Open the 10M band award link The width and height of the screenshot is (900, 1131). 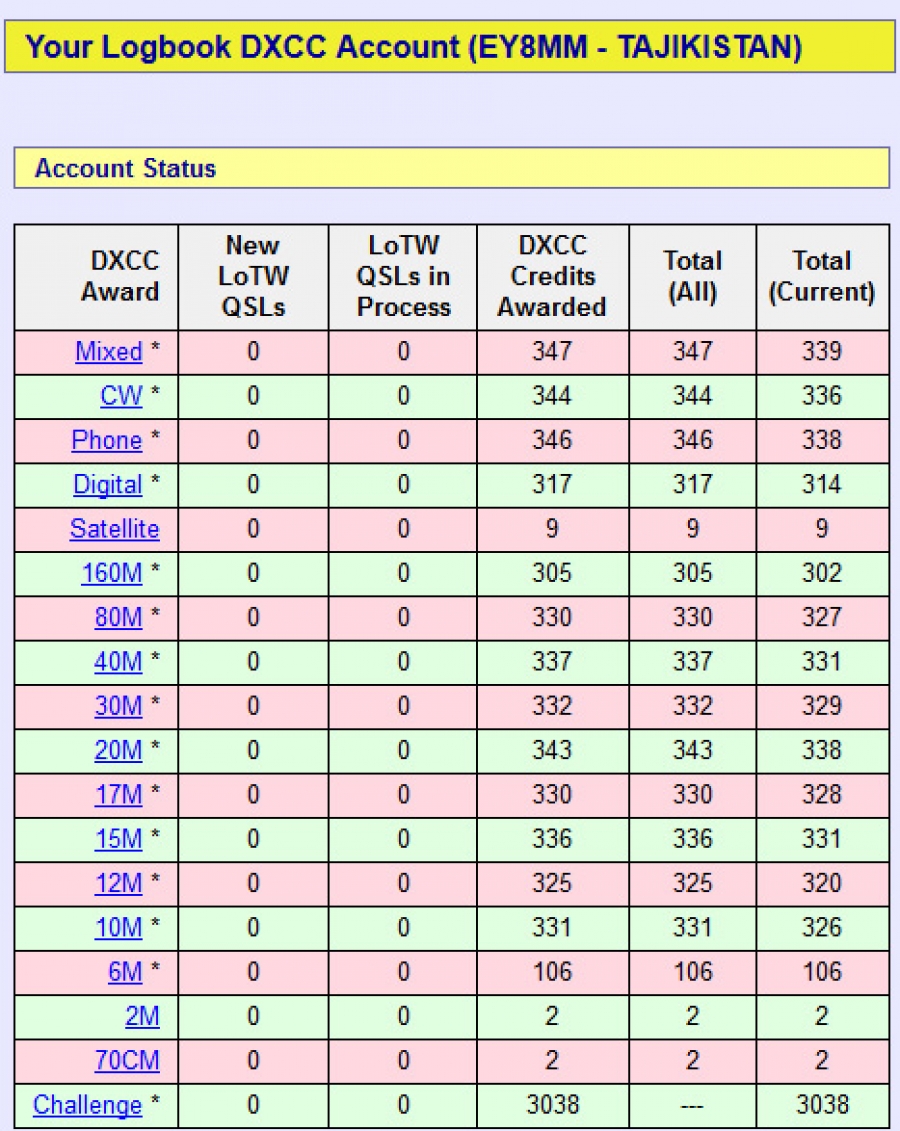click(119, 928)
